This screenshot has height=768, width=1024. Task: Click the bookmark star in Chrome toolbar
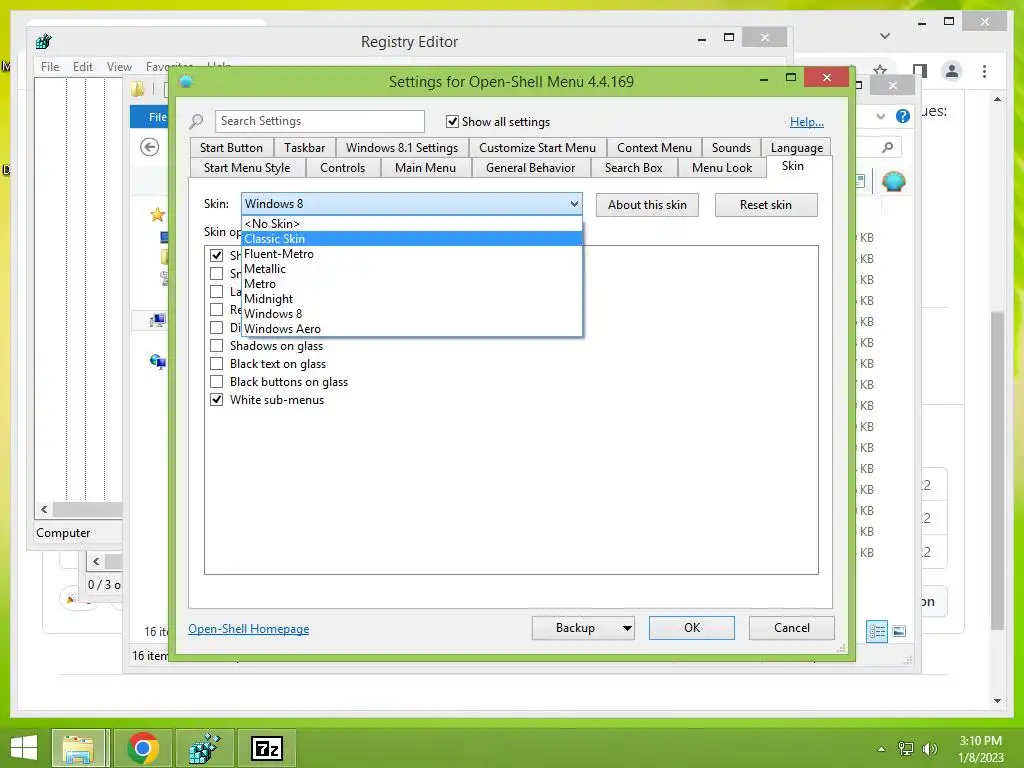(880, 70)
